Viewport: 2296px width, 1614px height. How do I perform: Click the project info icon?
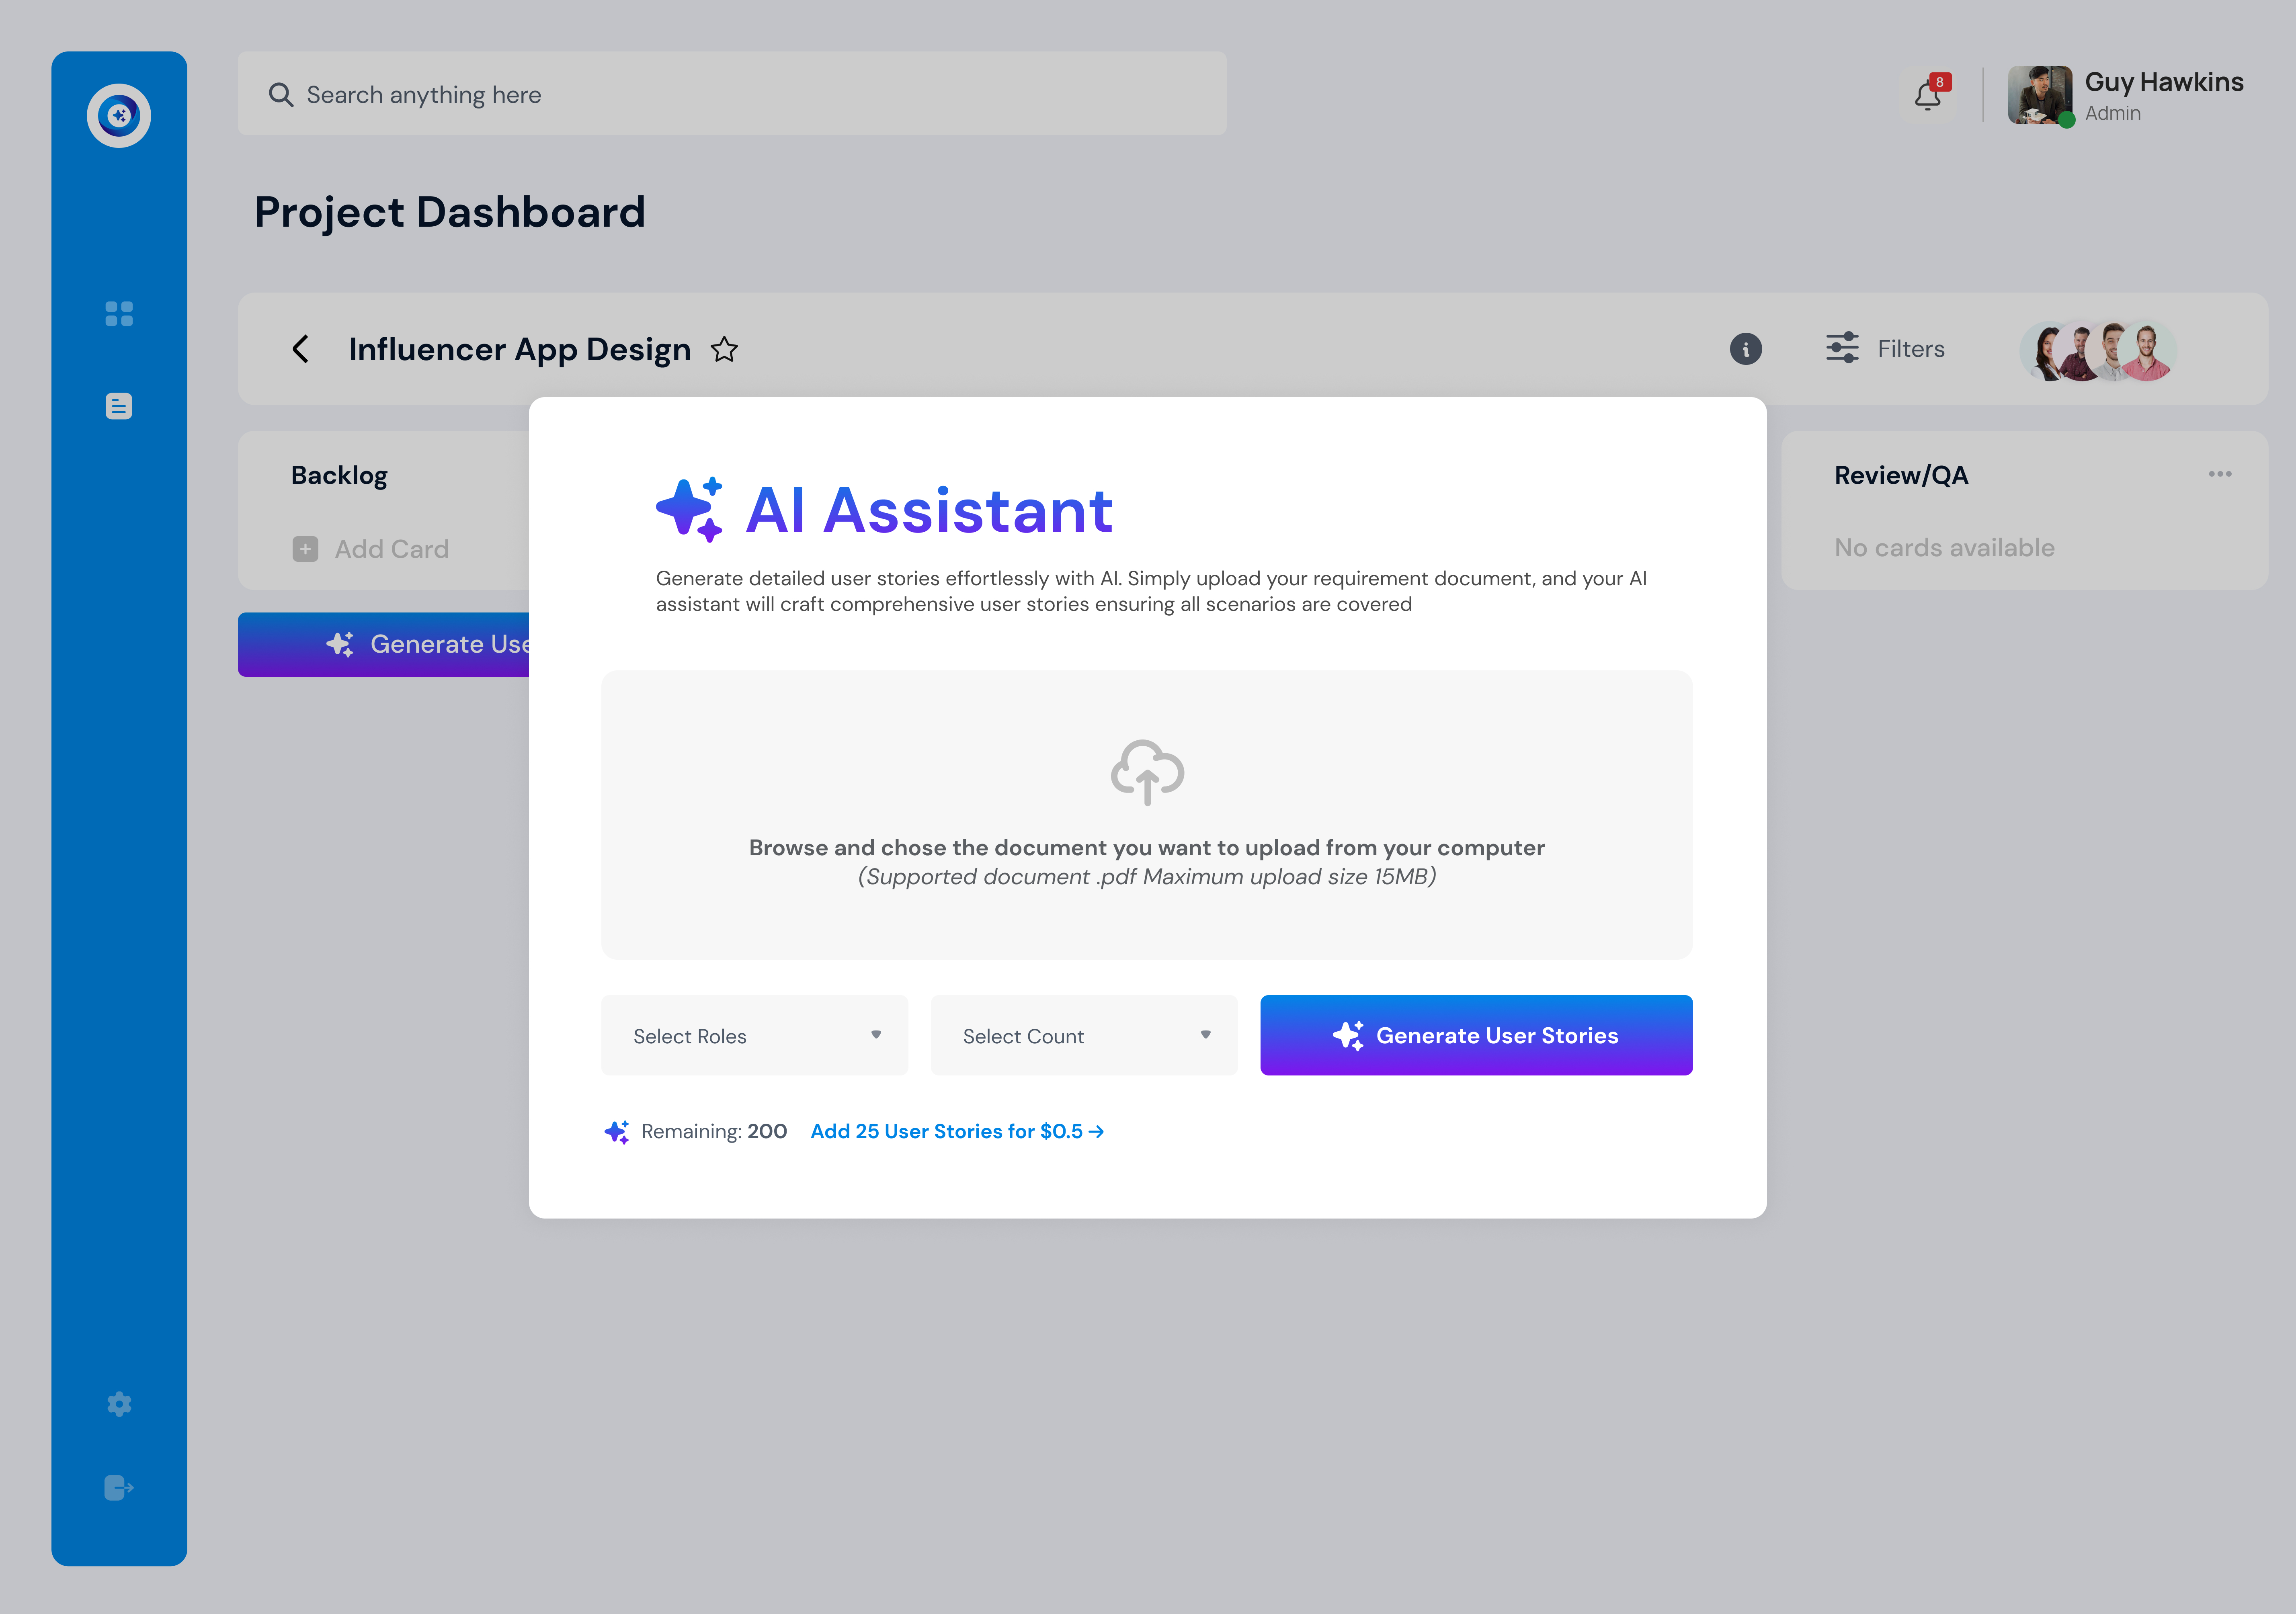click(1745, 349)
